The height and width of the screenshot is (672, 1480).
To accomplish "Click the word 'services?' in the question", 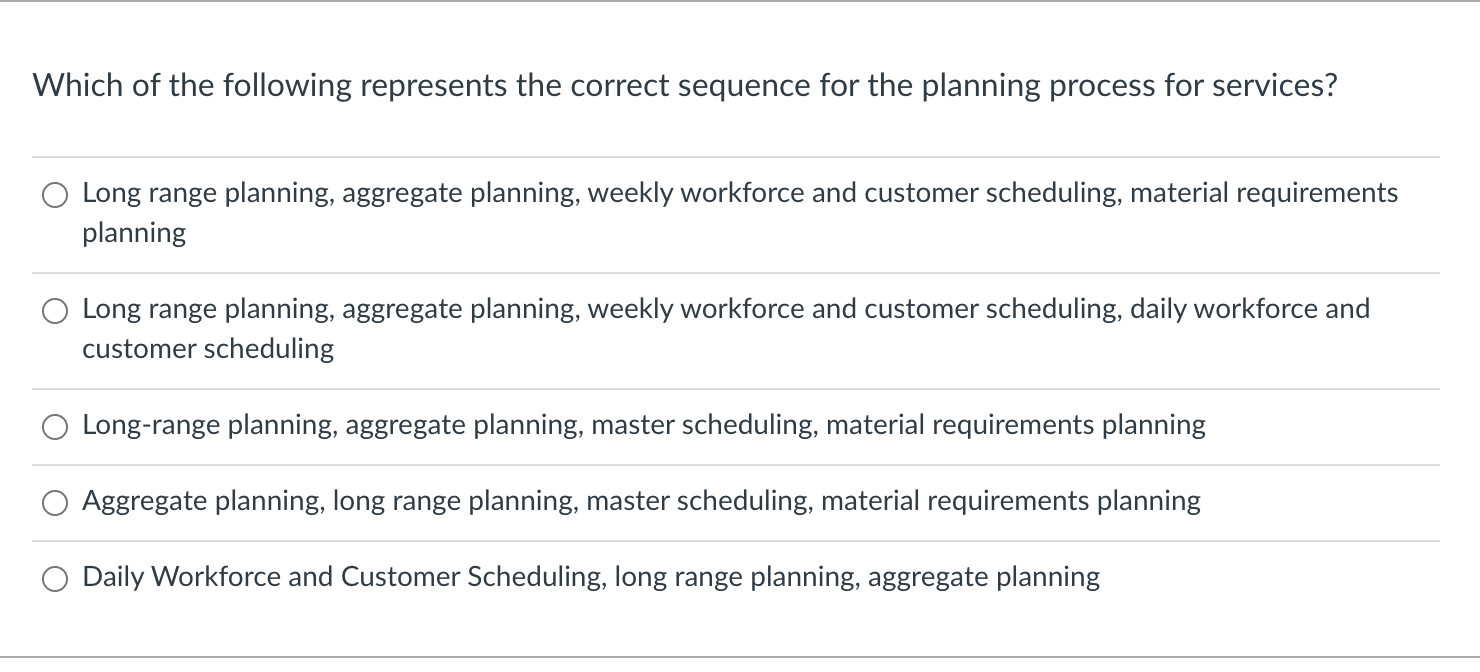I will click(1275, 87).
